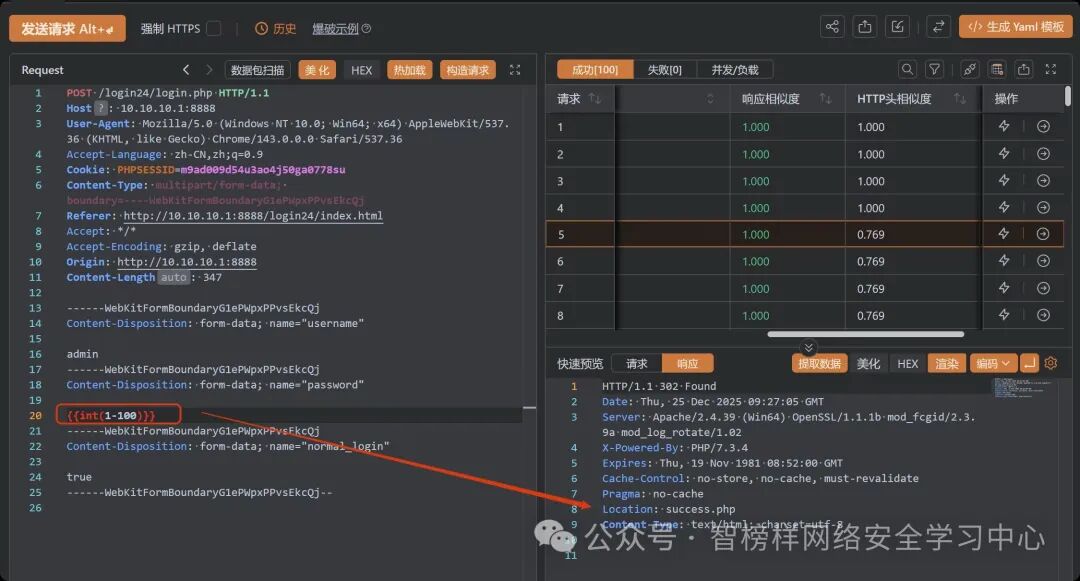Click the lightning icon in row 5
1080x581 pixels.
[1004, 234]
